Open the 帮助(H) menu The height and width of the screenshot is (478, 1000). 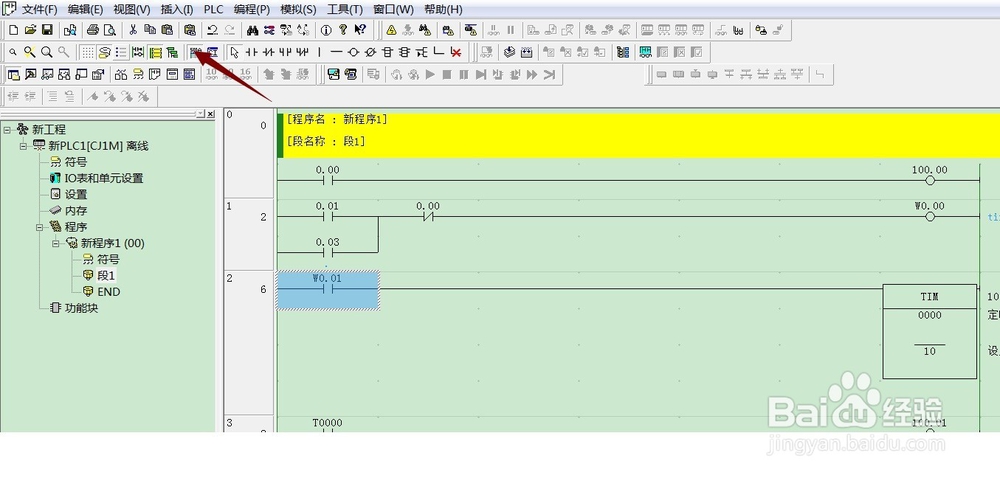[x=443, y=10]
